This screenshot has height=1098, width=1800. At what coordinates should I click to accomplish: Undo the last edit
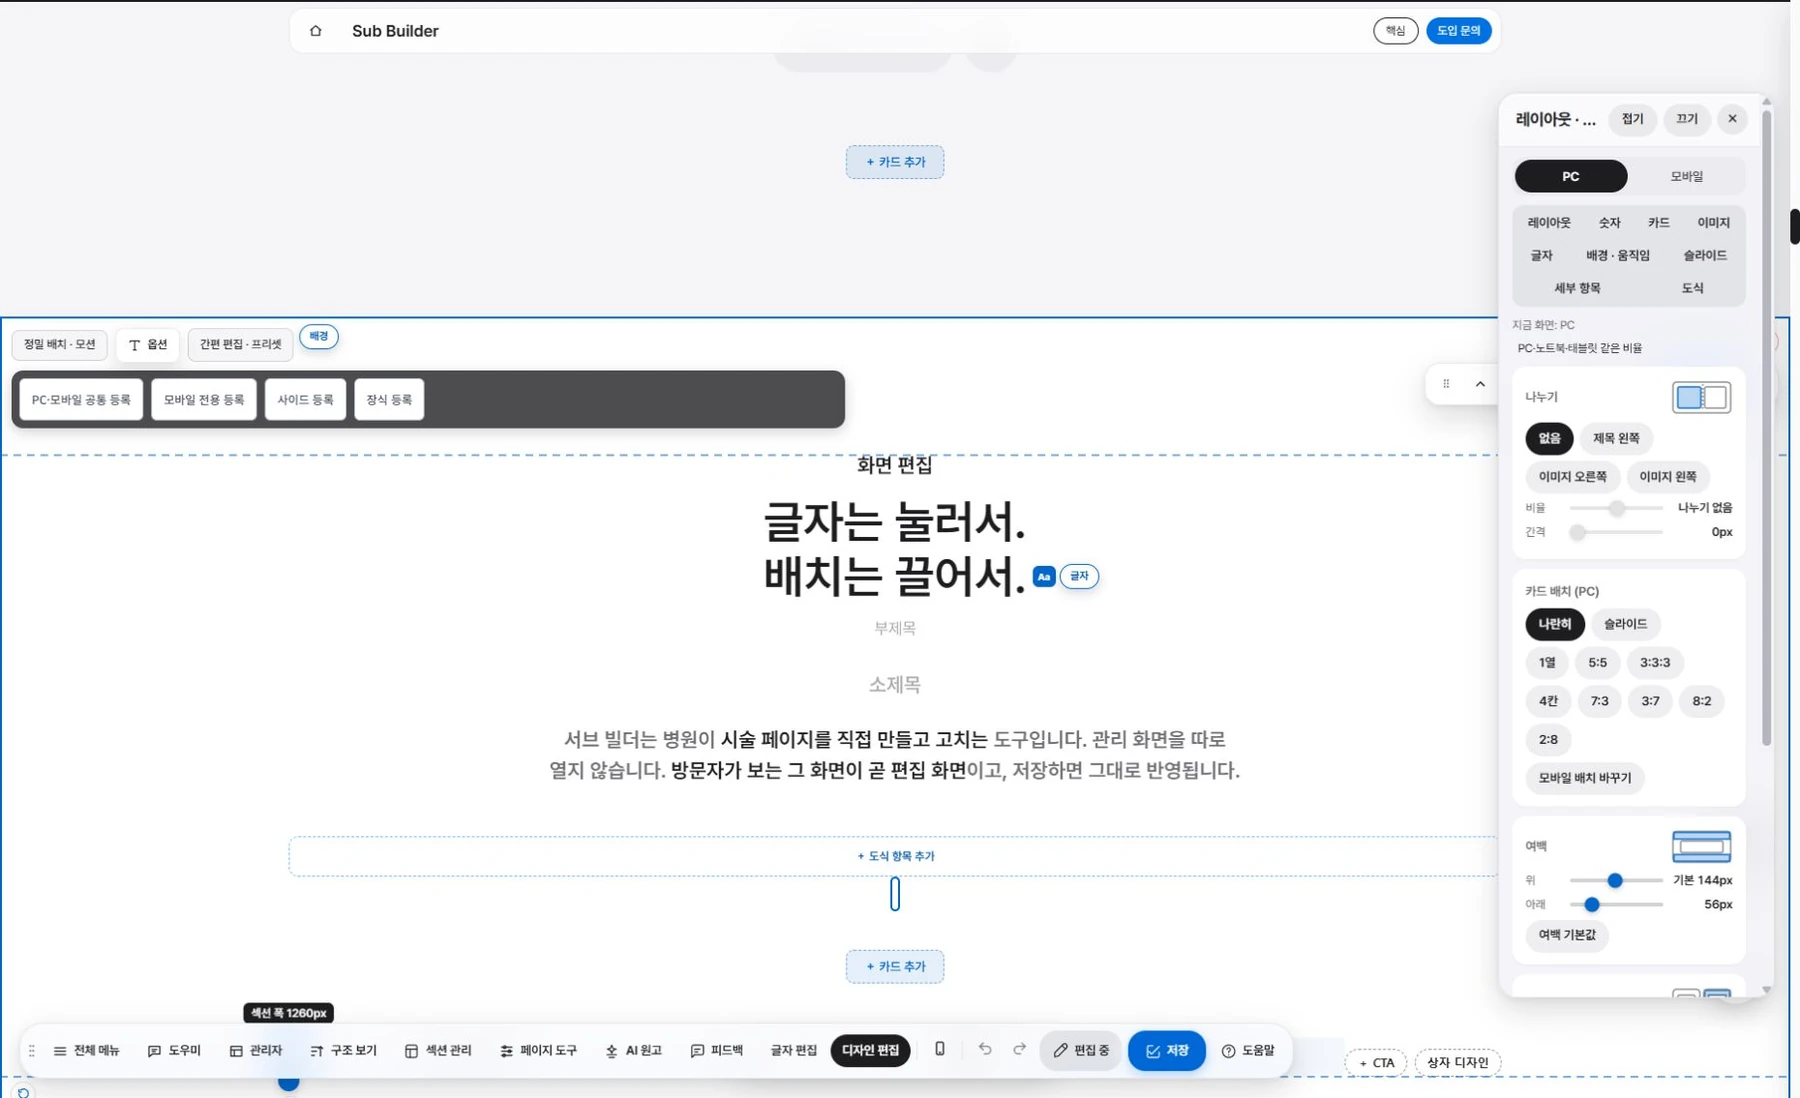[985, 1049]
